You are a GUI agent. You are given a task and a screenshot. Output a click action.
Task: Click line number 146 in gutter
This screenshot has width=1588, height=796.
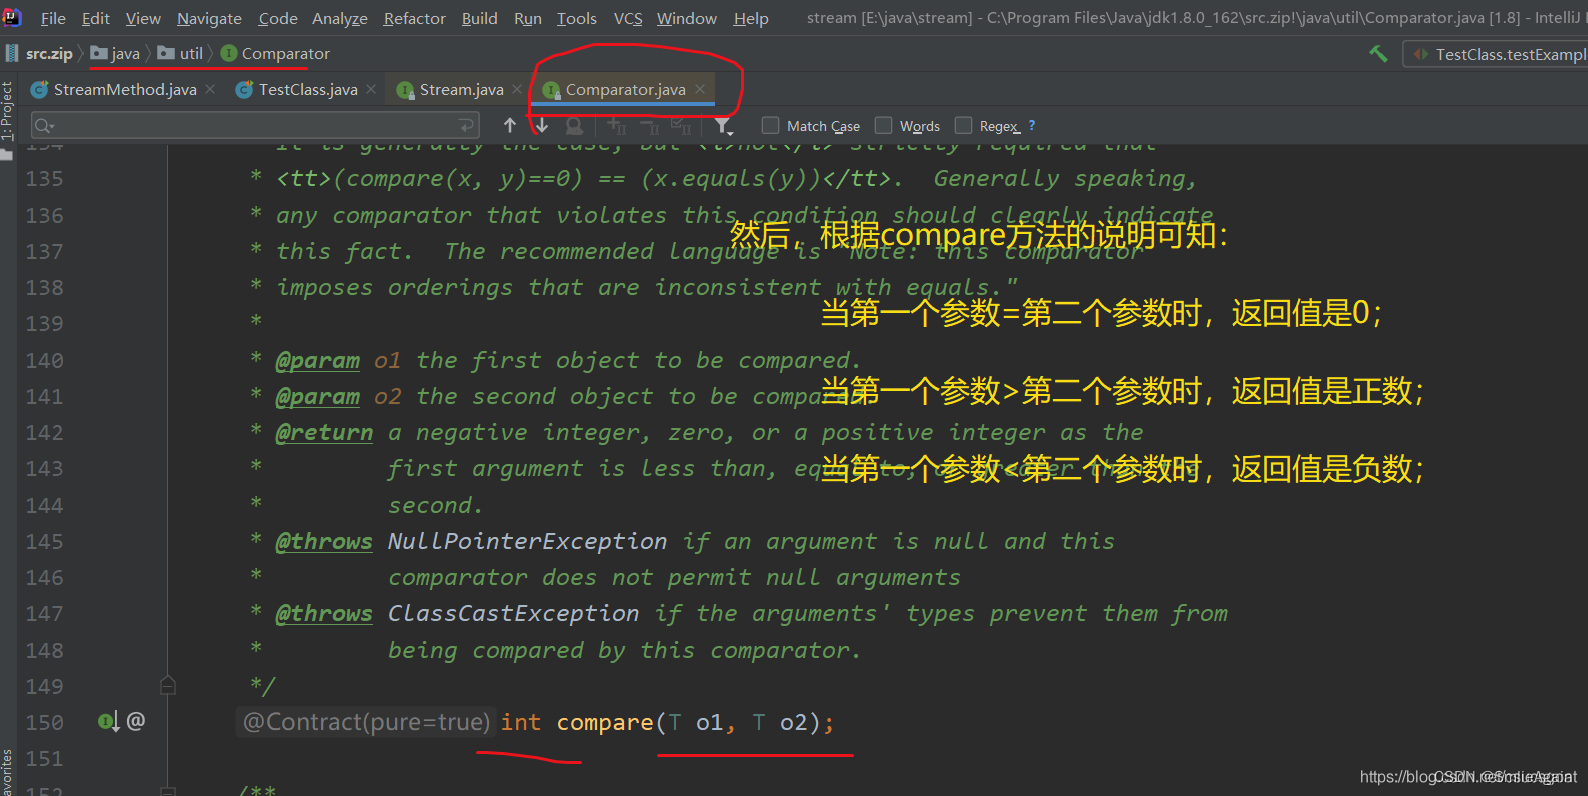[x=44, y=577]
